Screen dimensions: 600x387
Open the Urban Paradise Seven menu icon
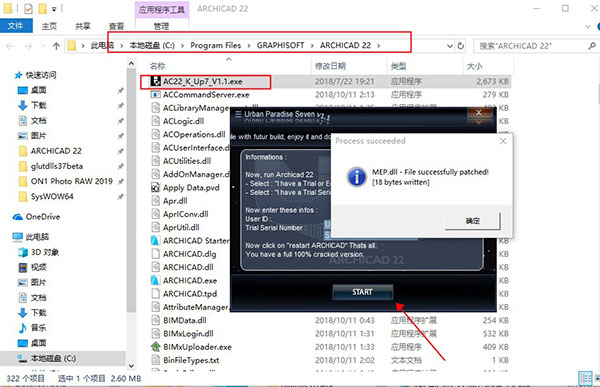tap(238, 114)
